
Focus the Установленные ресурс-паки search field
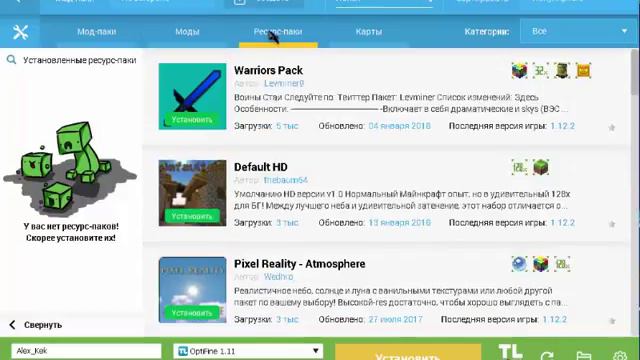click(x=80, y=60)
